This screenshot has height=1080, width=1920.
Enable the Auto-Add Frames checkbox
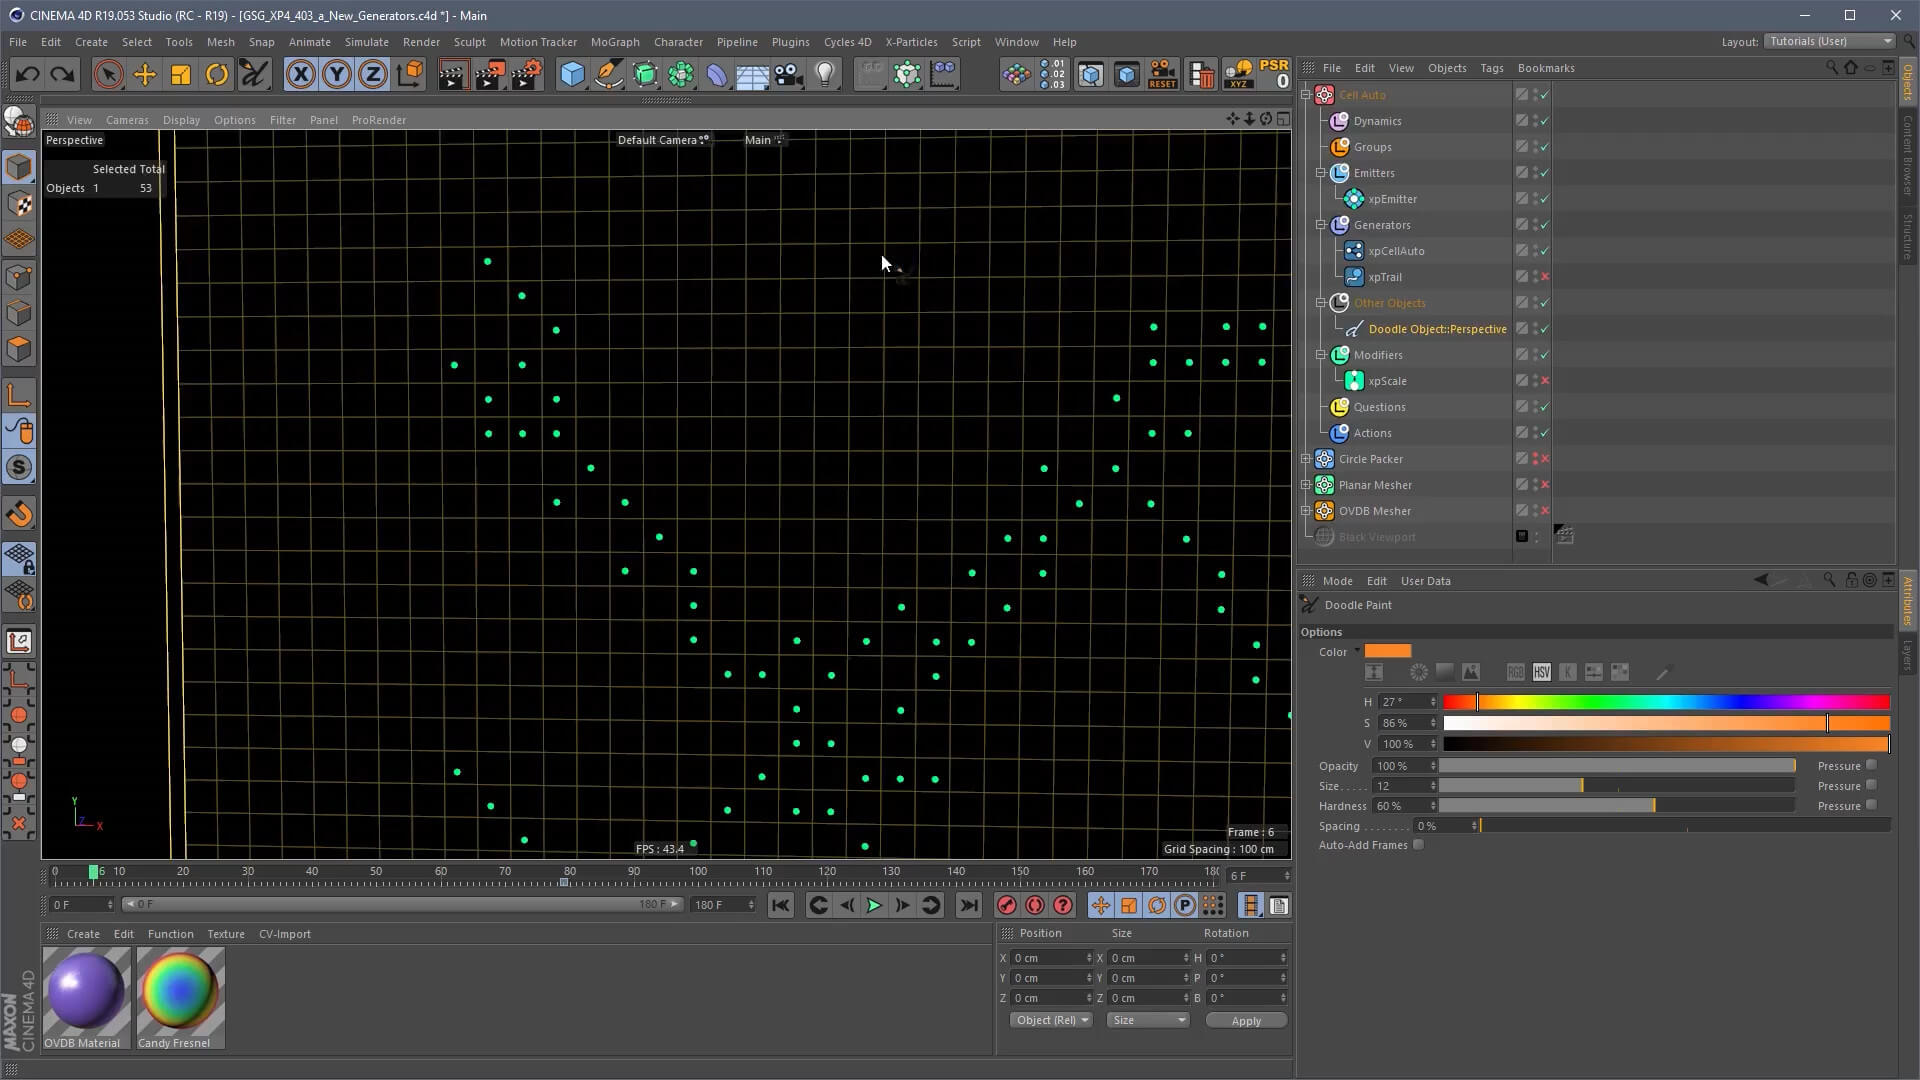[1418, 845]
